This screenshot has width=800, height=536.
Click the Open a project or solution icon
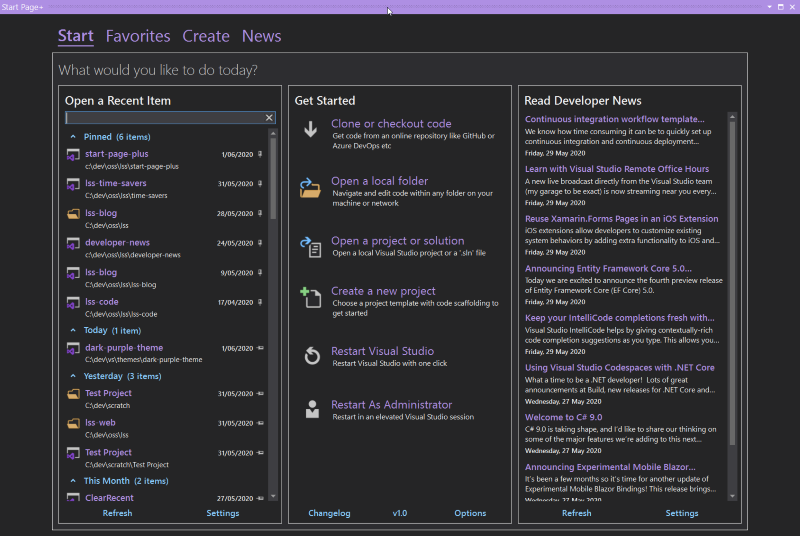(311, 247)
